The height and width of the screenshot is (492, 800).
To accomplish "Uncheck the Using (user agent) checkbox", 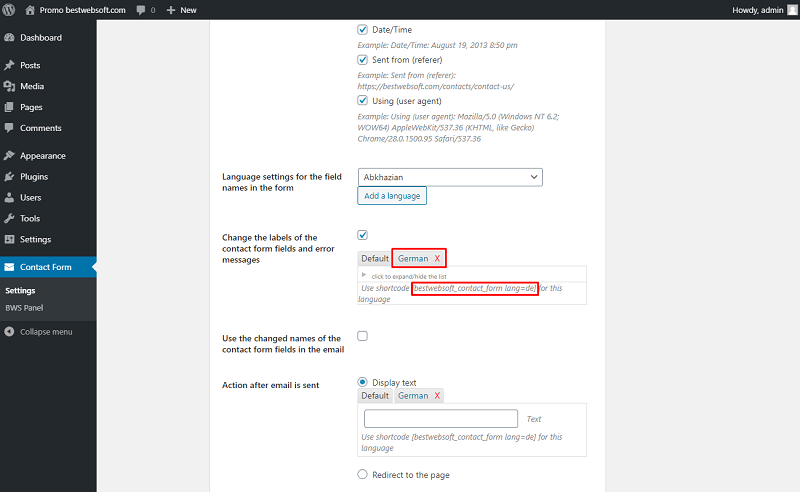I will coord(362,100).
